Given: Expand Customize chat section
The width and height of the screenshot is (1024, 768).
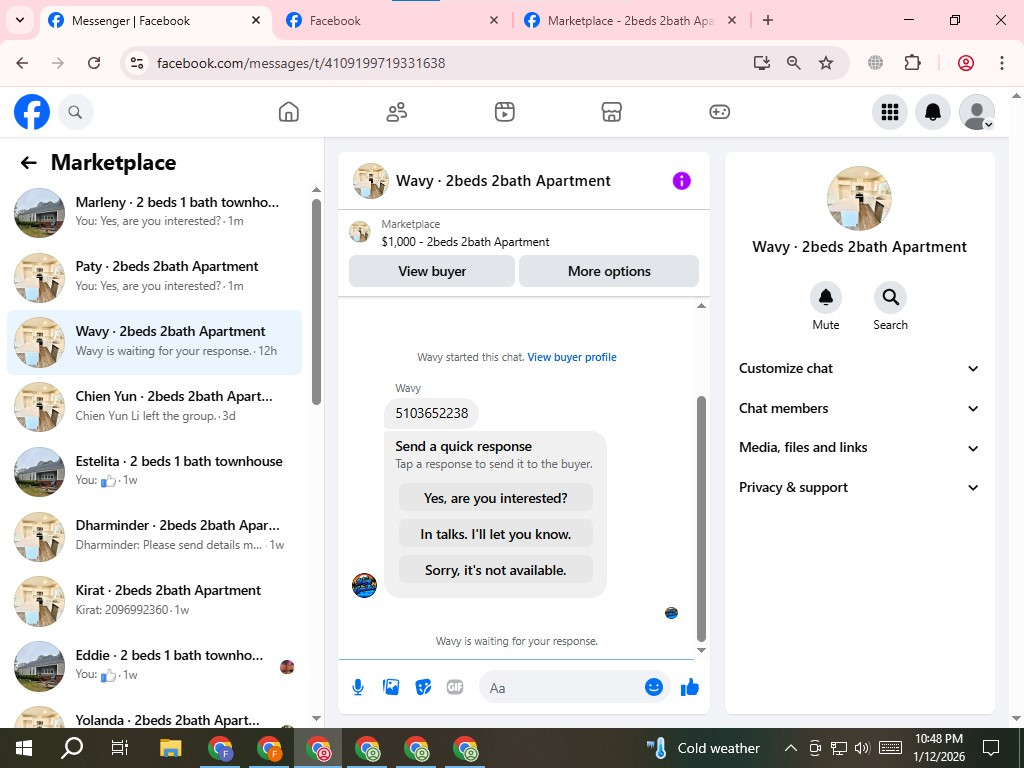Looking at the screenshot, I should (x=859, y=368).
